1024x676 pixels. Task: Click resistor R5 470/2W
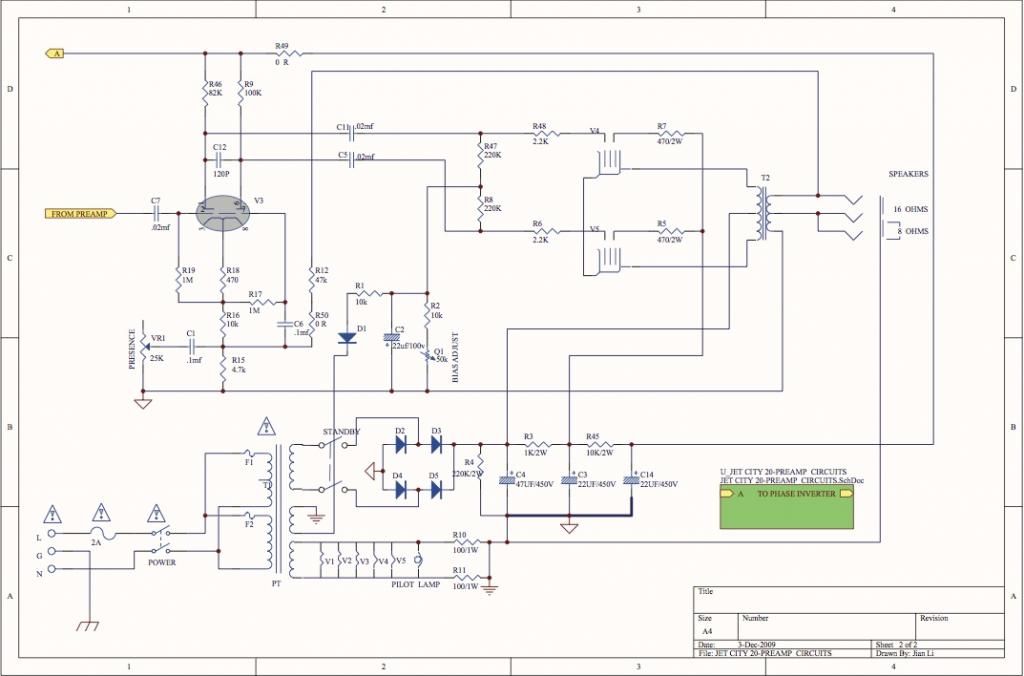tap(669, 231)
